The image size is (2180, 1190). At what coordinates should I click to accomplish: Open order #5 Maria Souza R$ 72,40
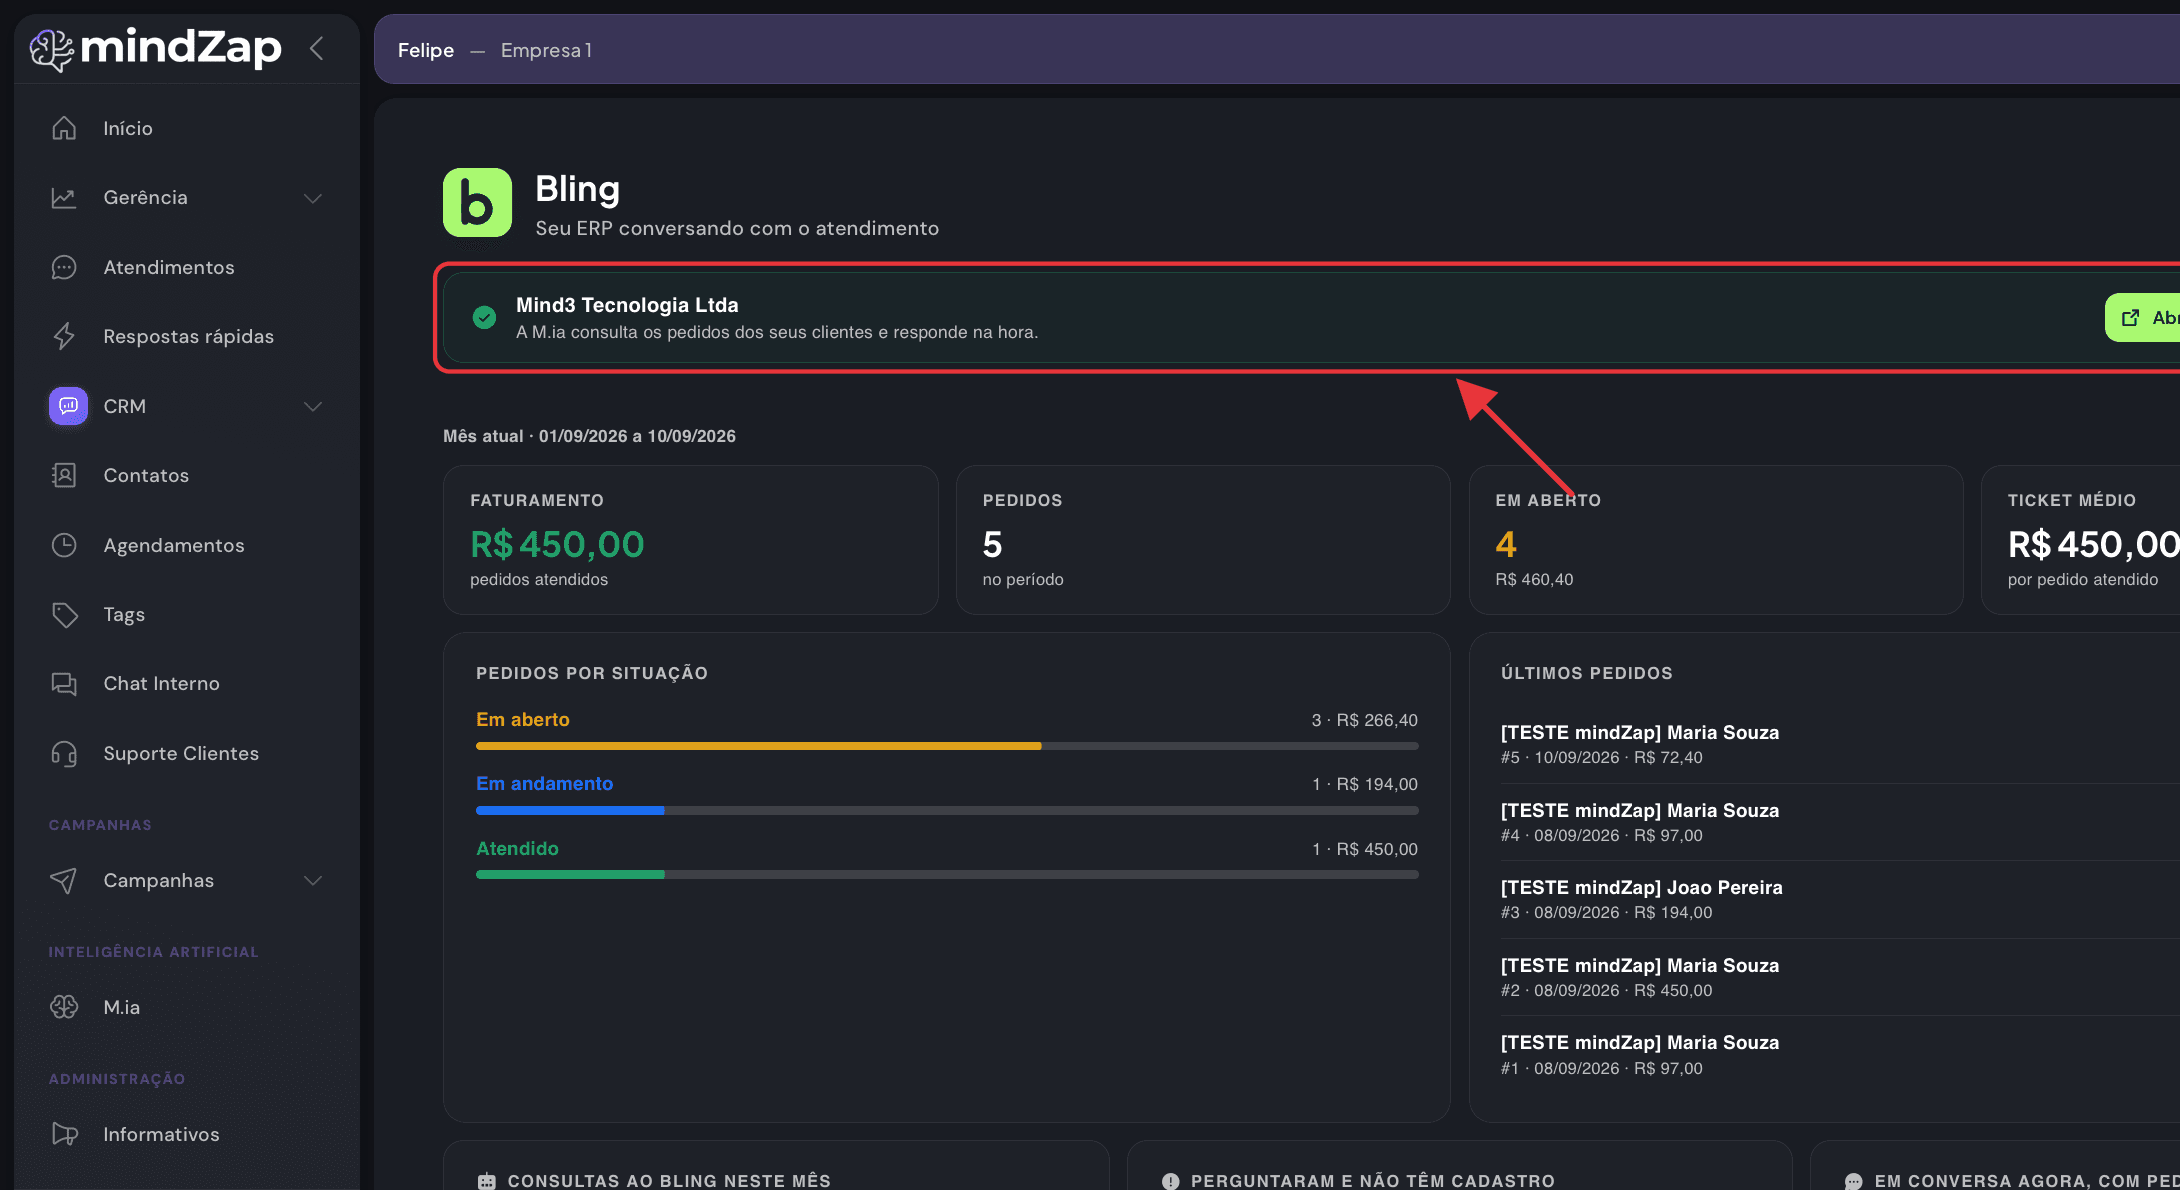click(x=1839, y=744)
